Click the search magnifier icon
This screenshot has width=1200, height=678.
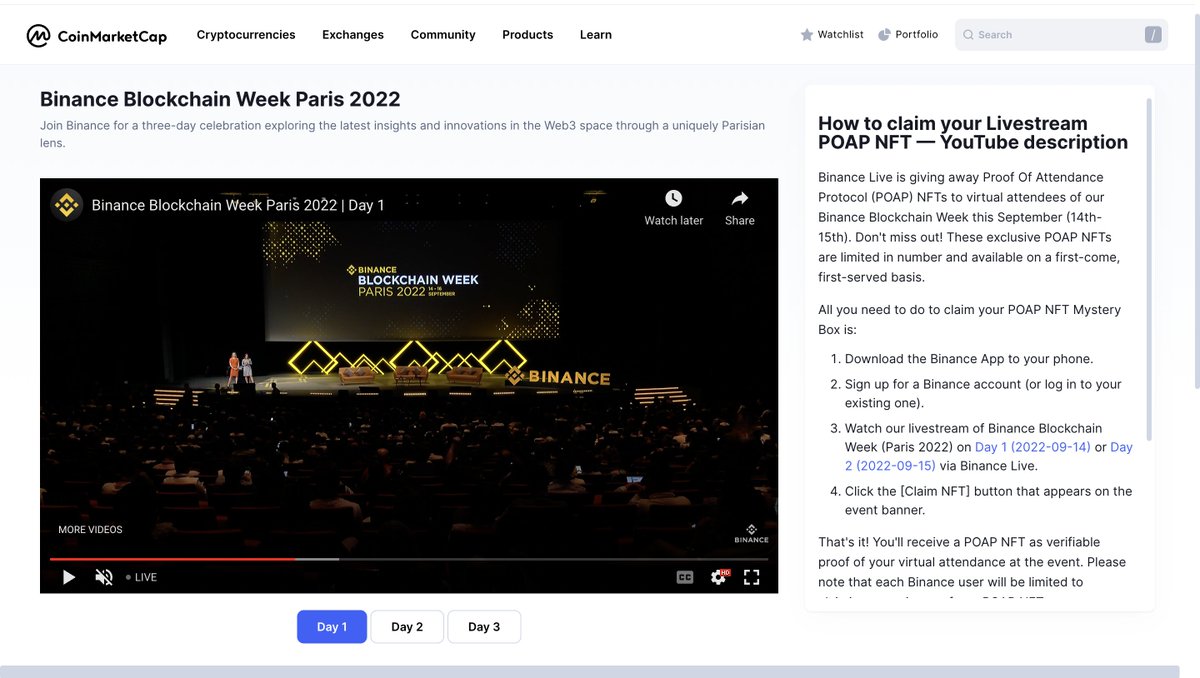[x=968, y=35]
